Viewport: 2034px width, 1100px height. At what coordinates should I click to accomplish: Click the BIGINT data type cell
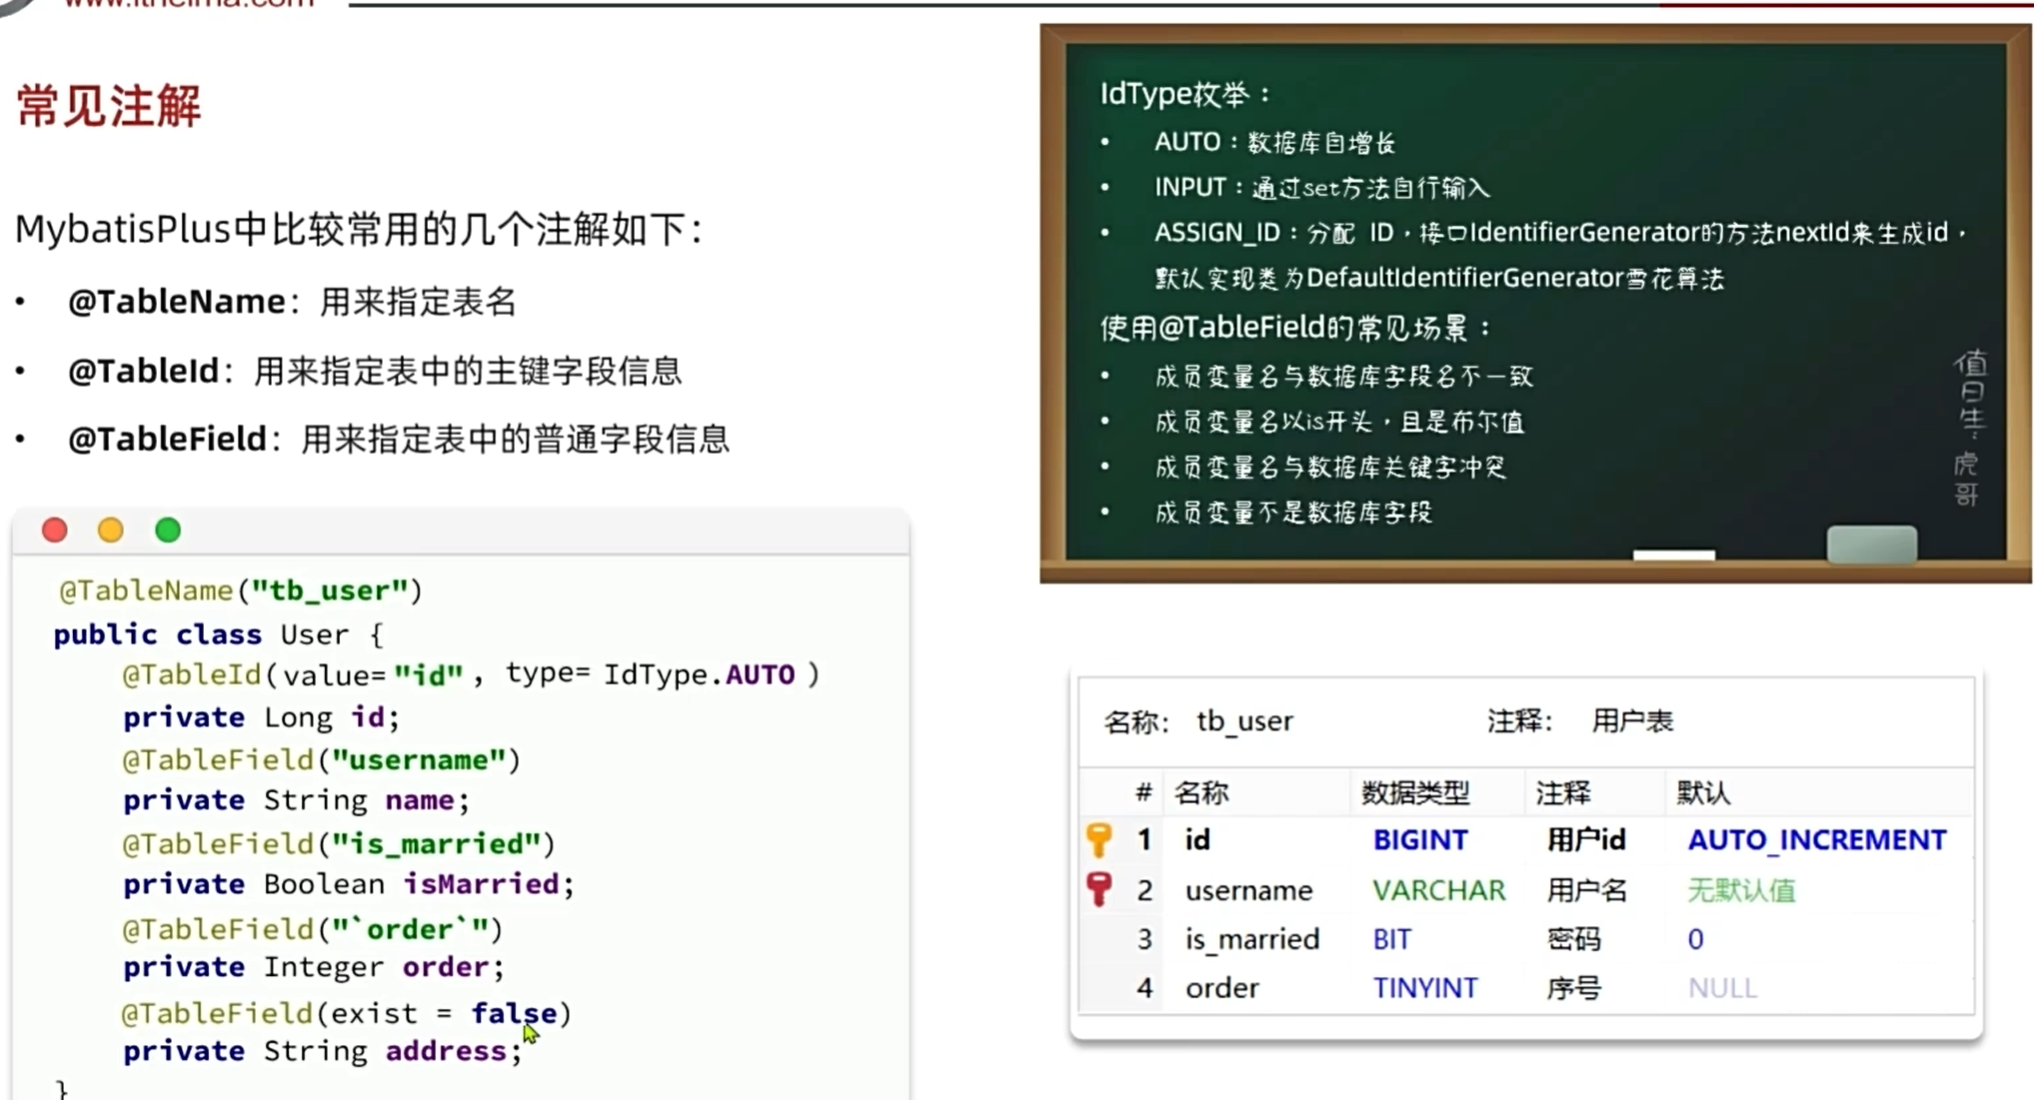[x=1420, y=839]
